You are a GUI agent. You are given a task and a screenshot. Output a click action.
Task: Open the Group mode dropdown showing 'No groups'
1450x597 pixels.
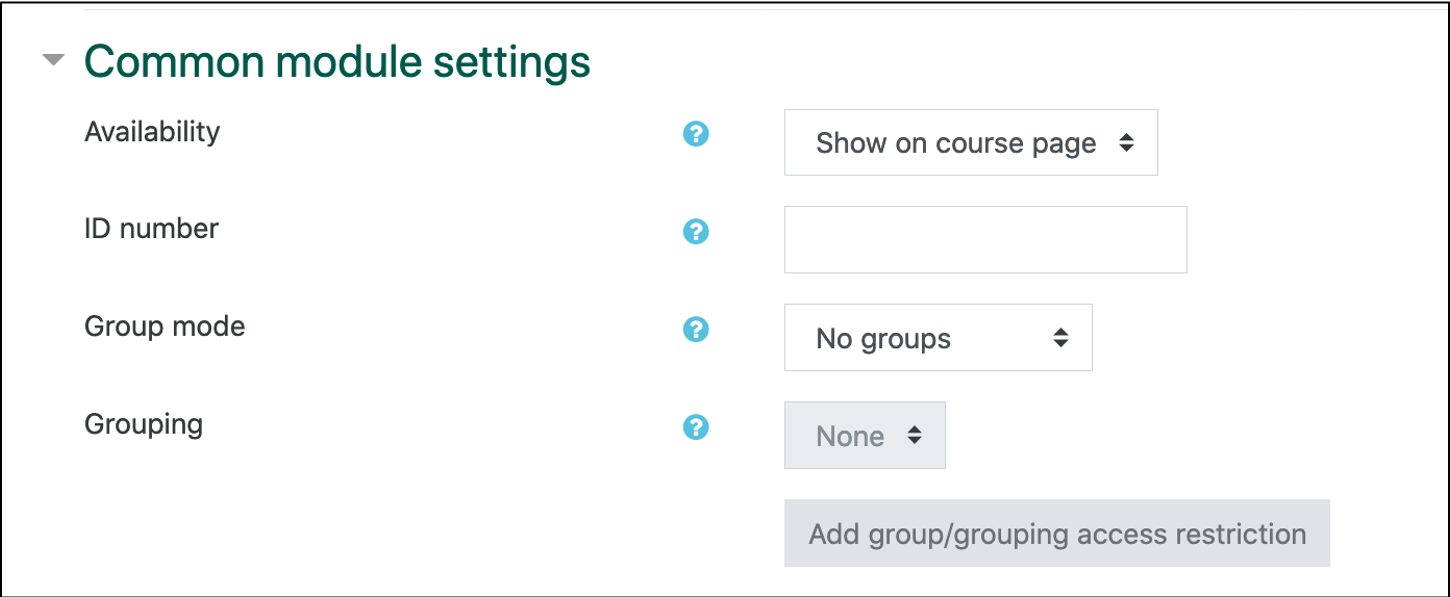tap(937, 337)
